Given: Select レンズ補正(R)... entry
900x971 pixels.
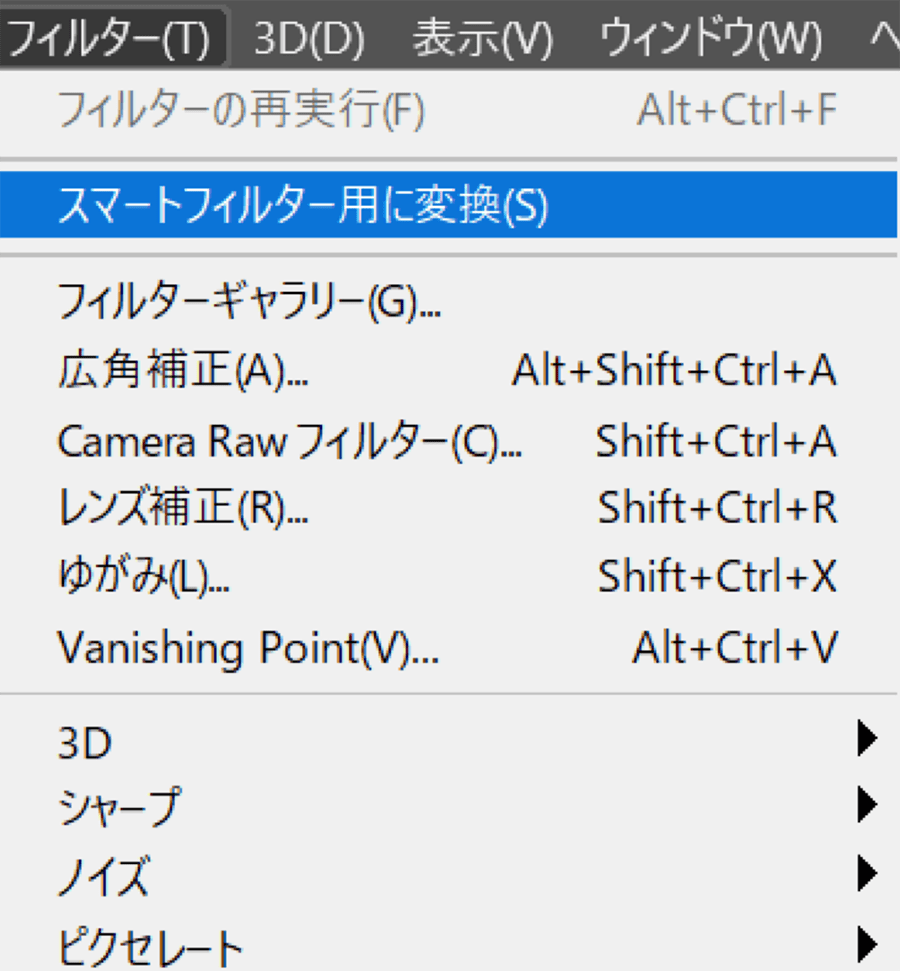Looking at the screenshot, I should (448, 507).
